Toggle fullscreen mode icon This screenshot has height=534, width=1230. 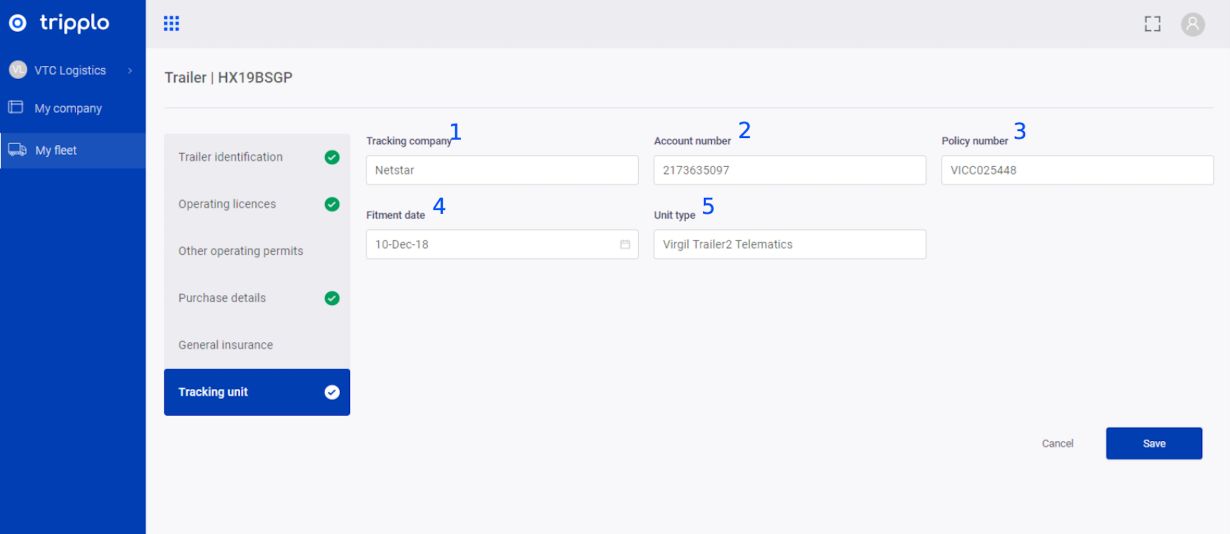tap(1152, 24)
